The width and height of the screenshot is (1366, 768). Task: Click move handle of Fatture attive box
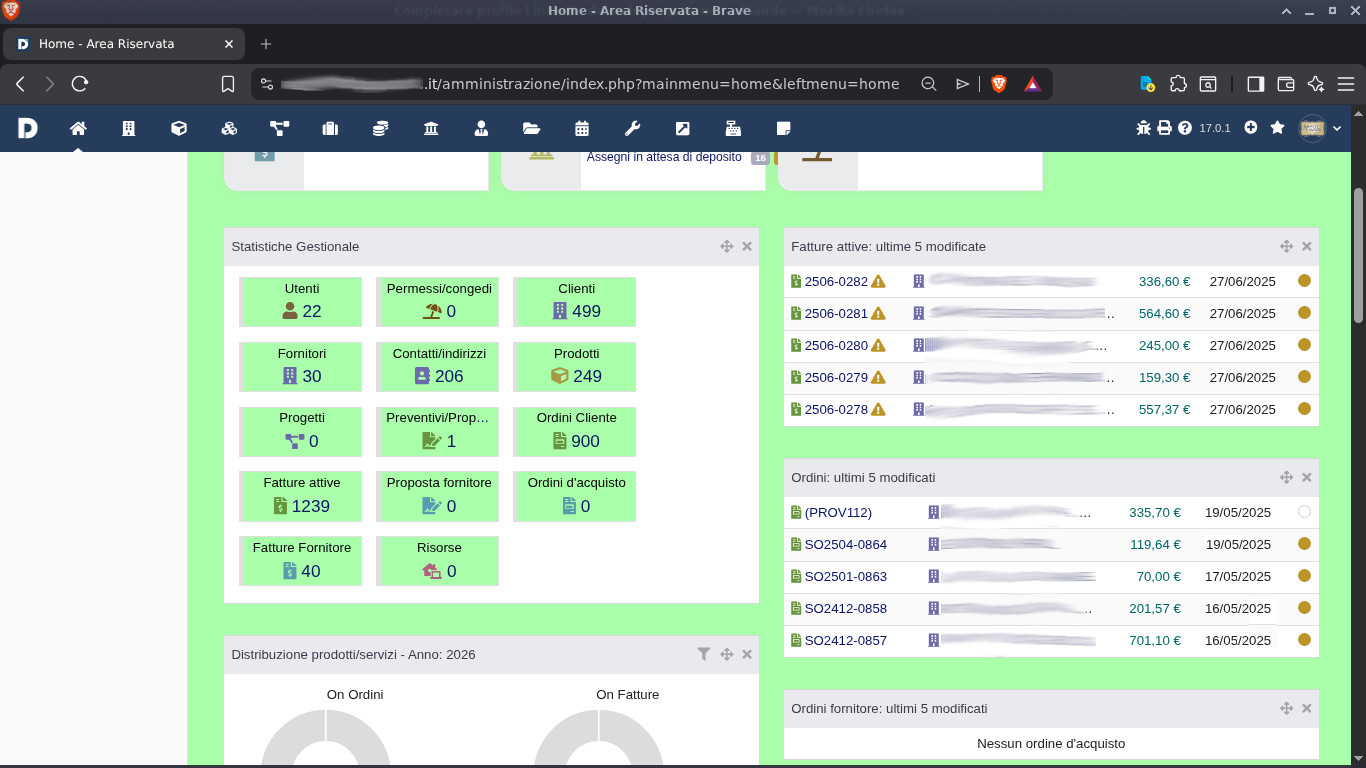pyautogui.click(x=1287, y=246)
